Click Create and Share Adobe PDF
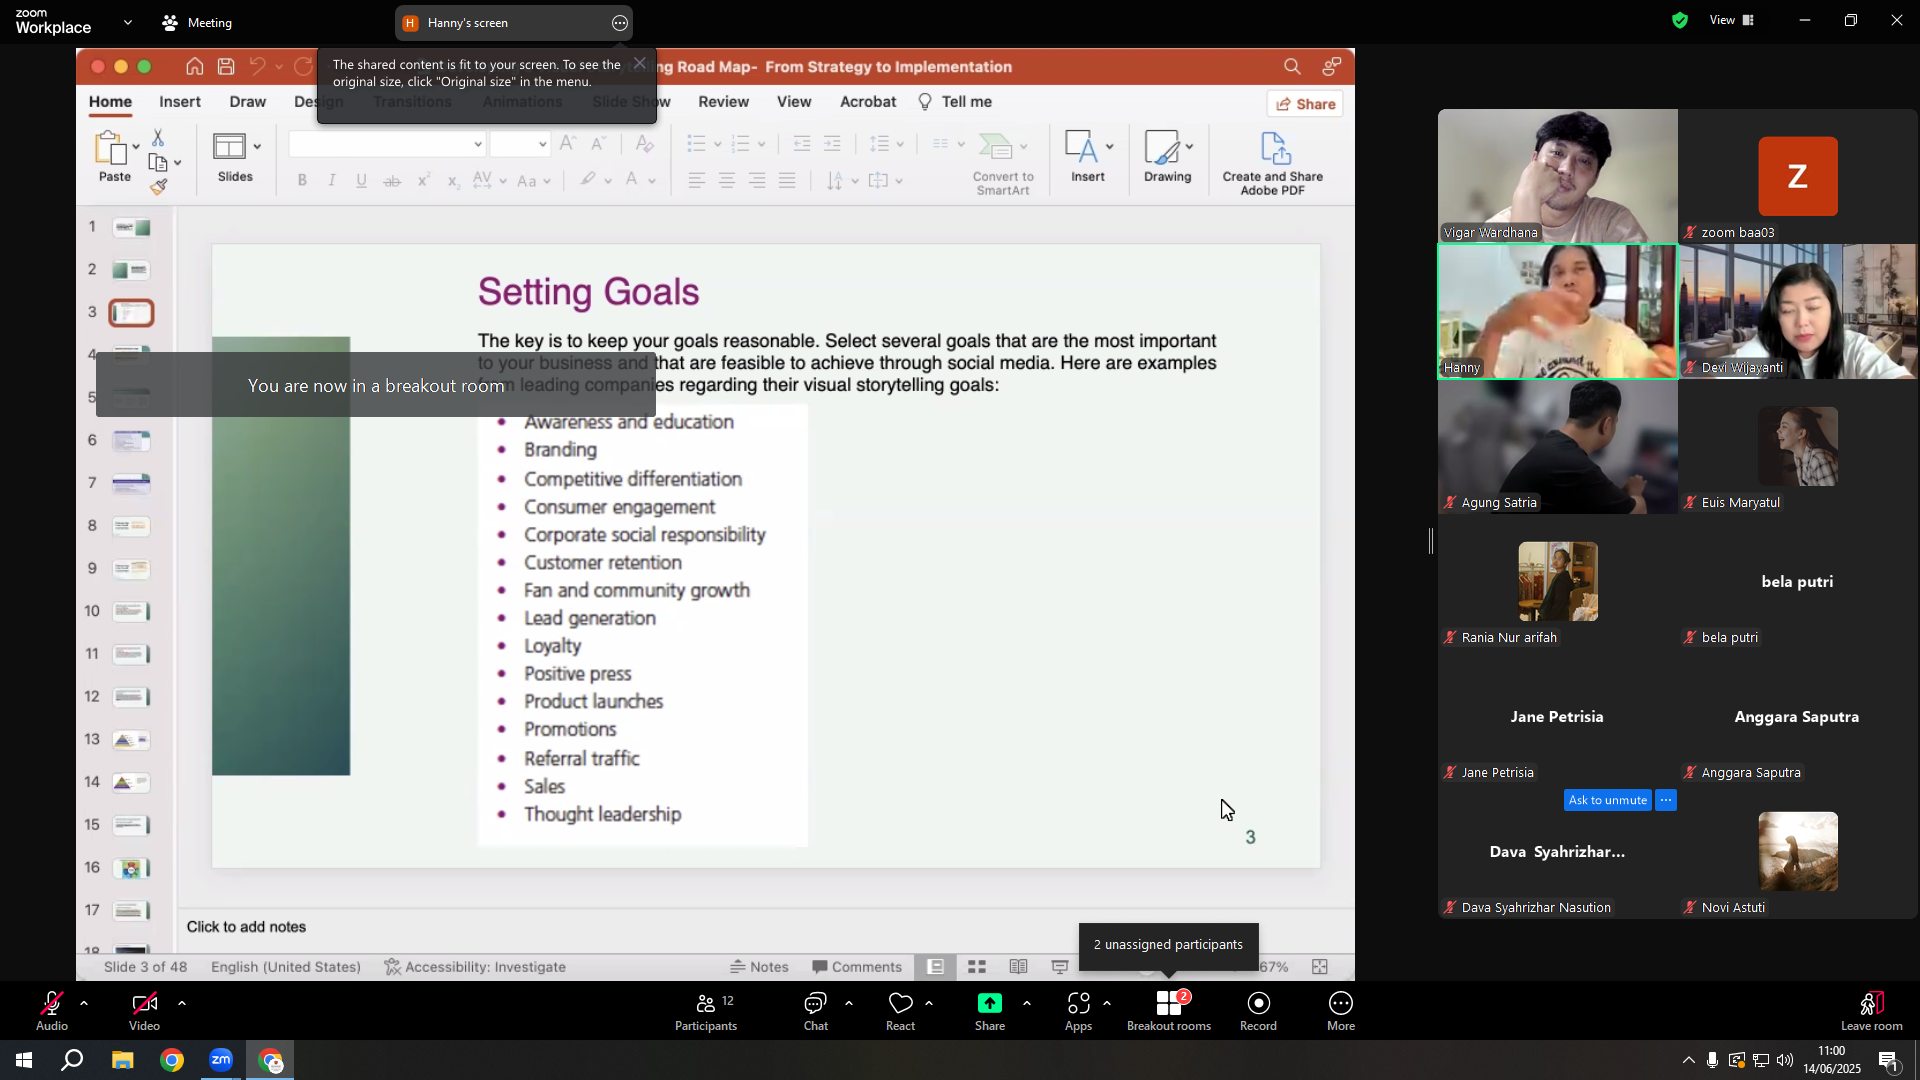 (x=1273, y=164)
